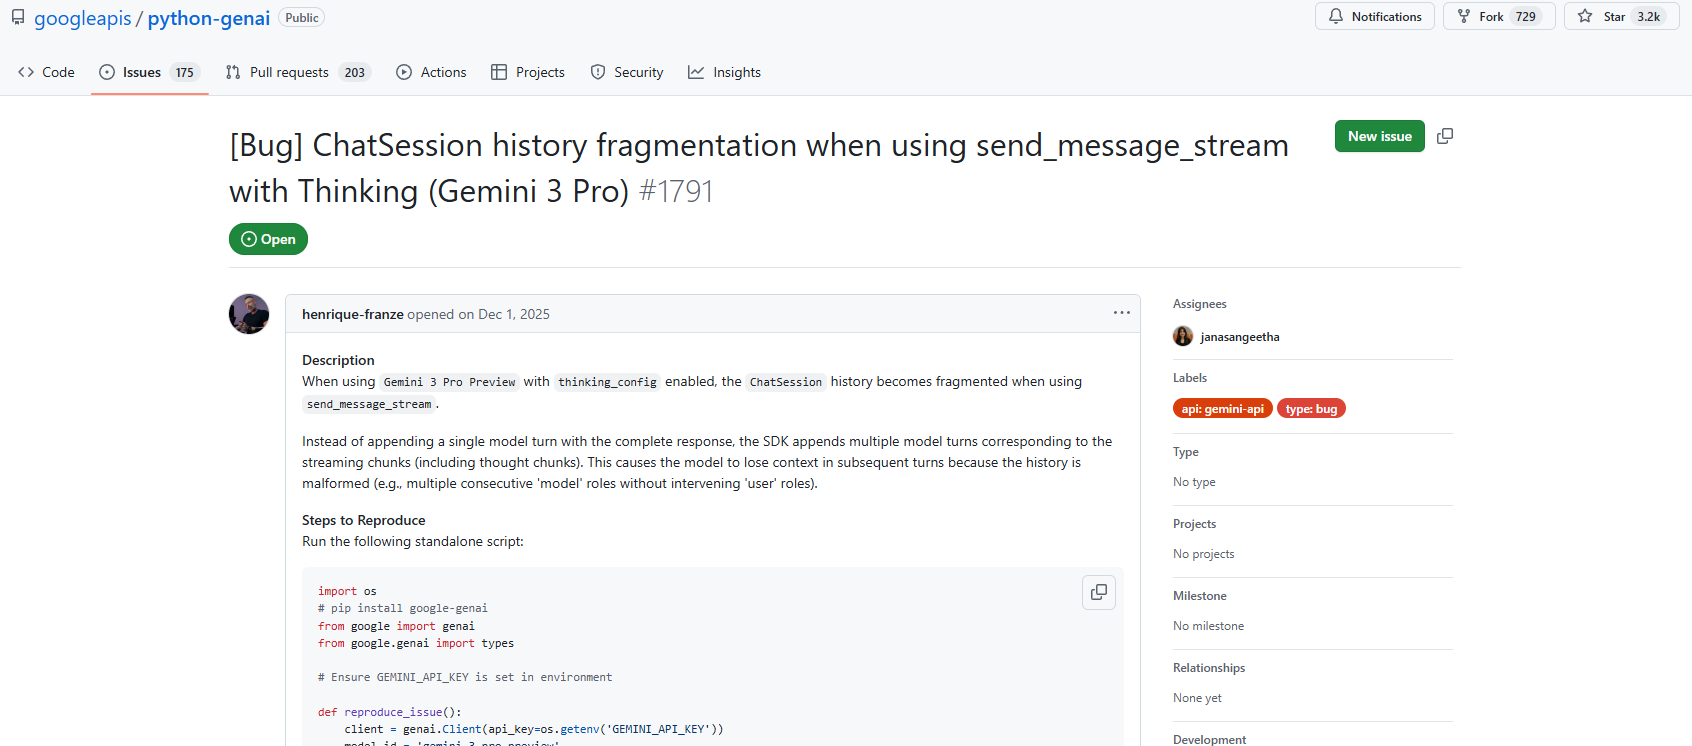This screenshot has width=1692, height=746.
Task: Click the 'Relationships' sidebar heading
Action: 1209,668
